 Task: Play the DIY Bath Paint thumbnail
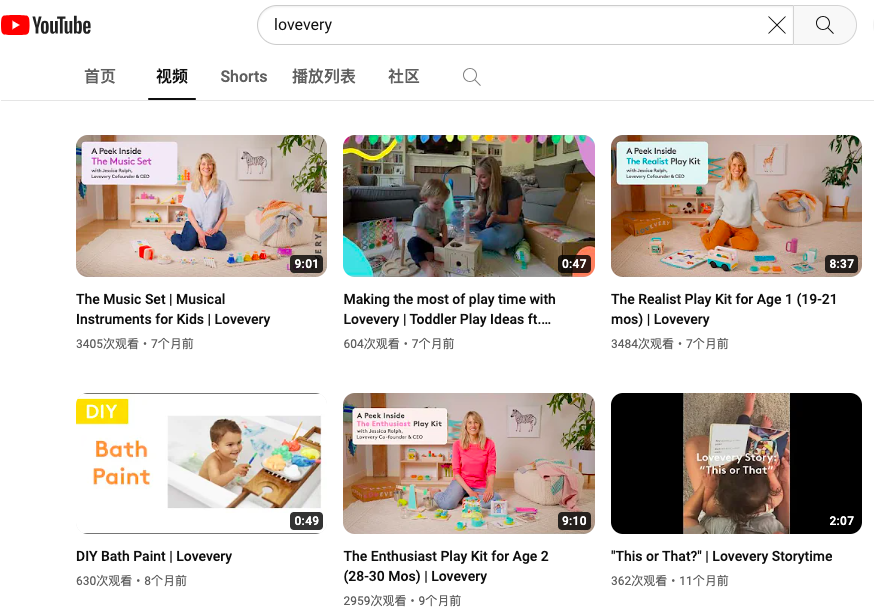(x=201, y=463)
